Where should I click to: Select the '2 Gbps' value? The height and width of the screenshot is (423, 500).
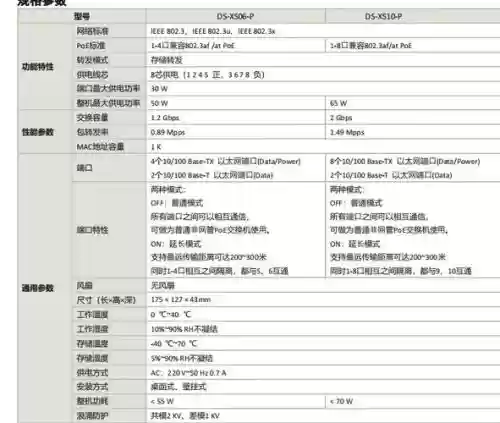click(x=341, y=118)
